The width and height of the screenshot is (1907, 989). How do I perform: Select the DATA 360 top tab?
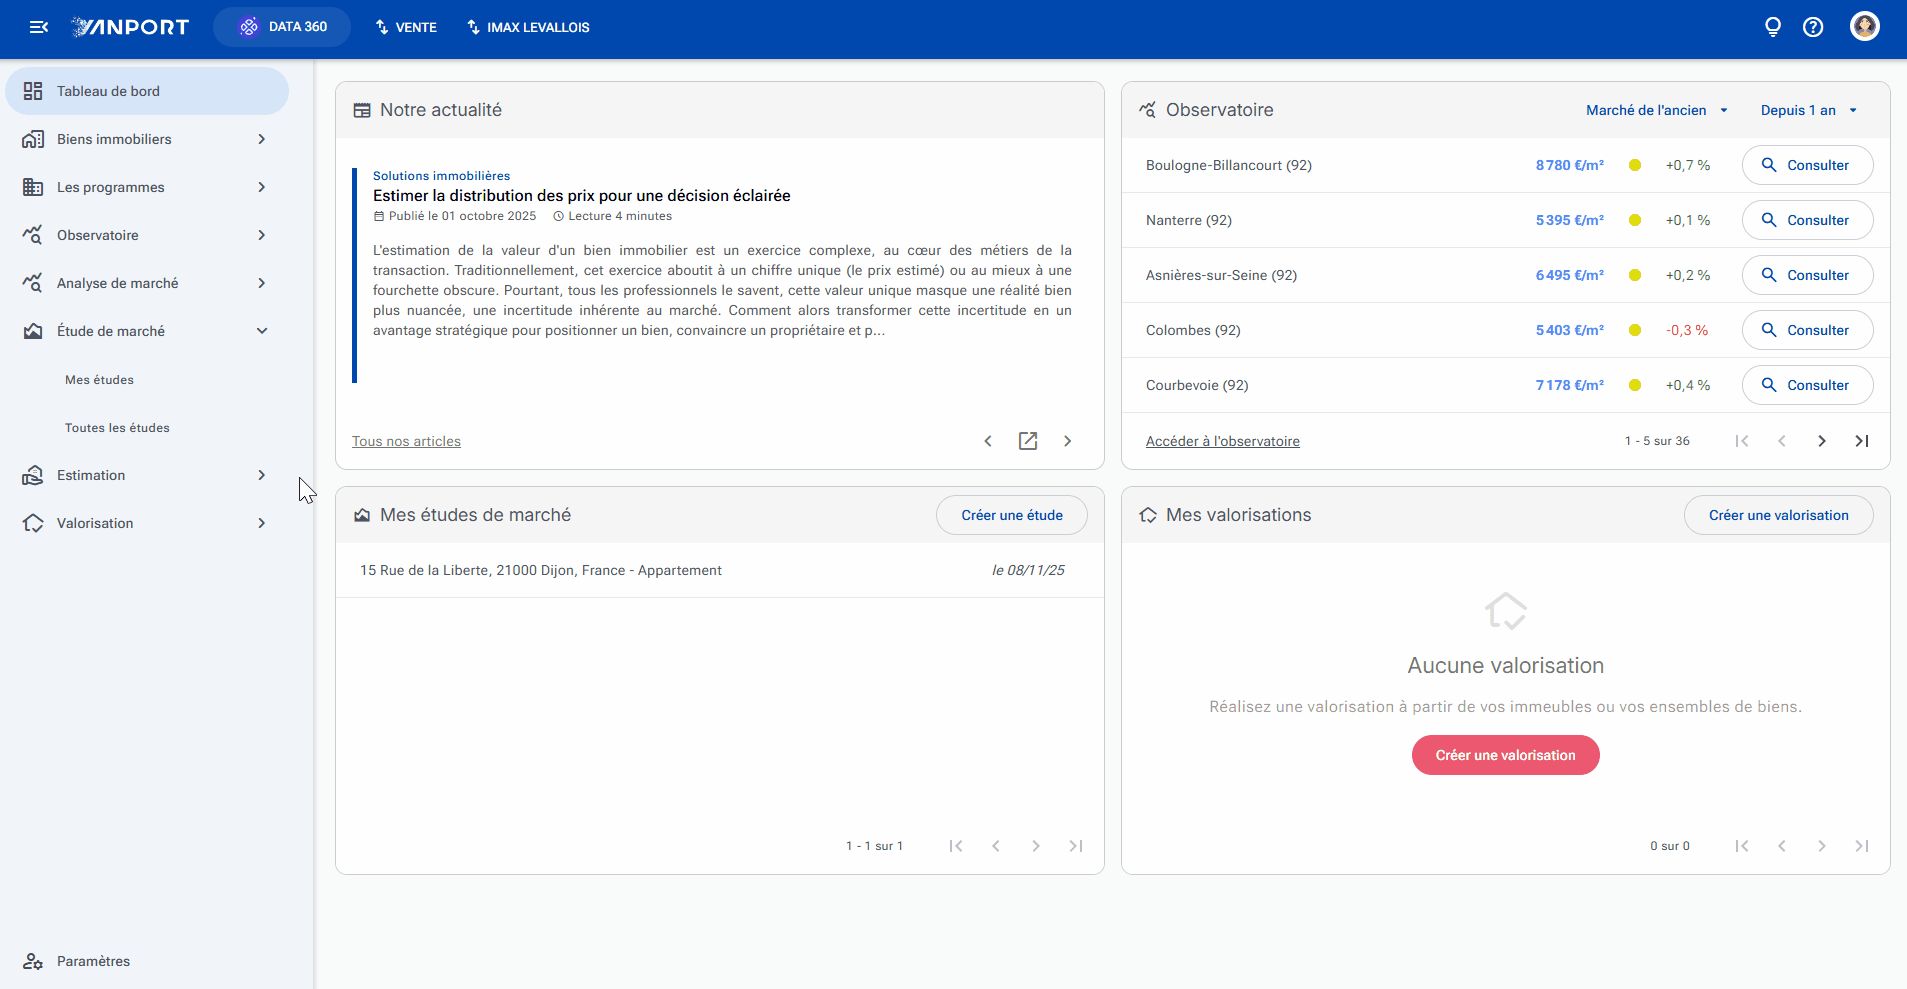(282, 27)
